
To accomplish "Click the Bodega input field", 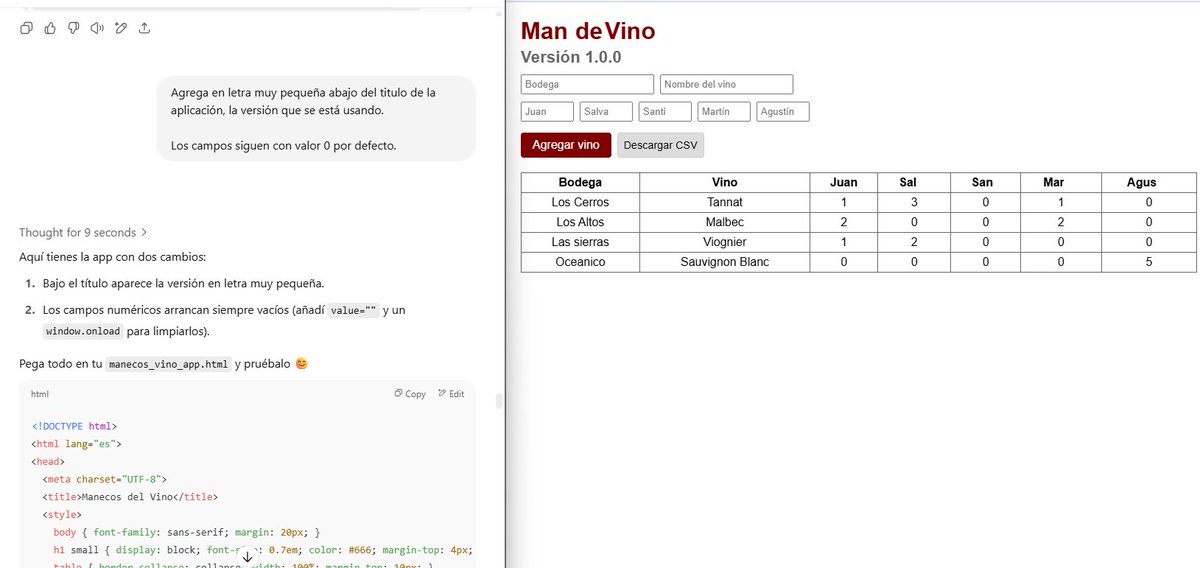I will (587, 85).
